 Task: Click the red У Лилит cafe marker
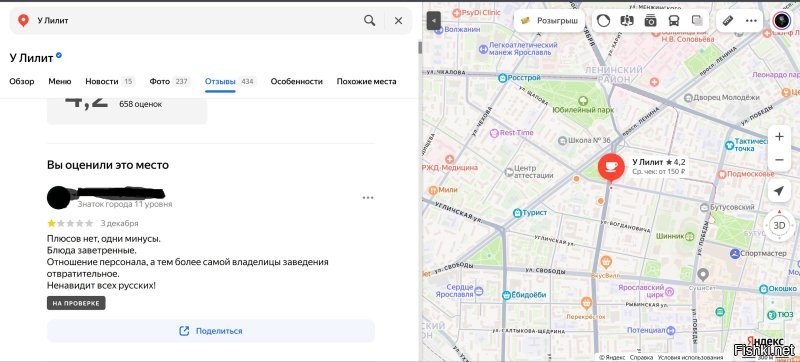[x=611, y=168]
